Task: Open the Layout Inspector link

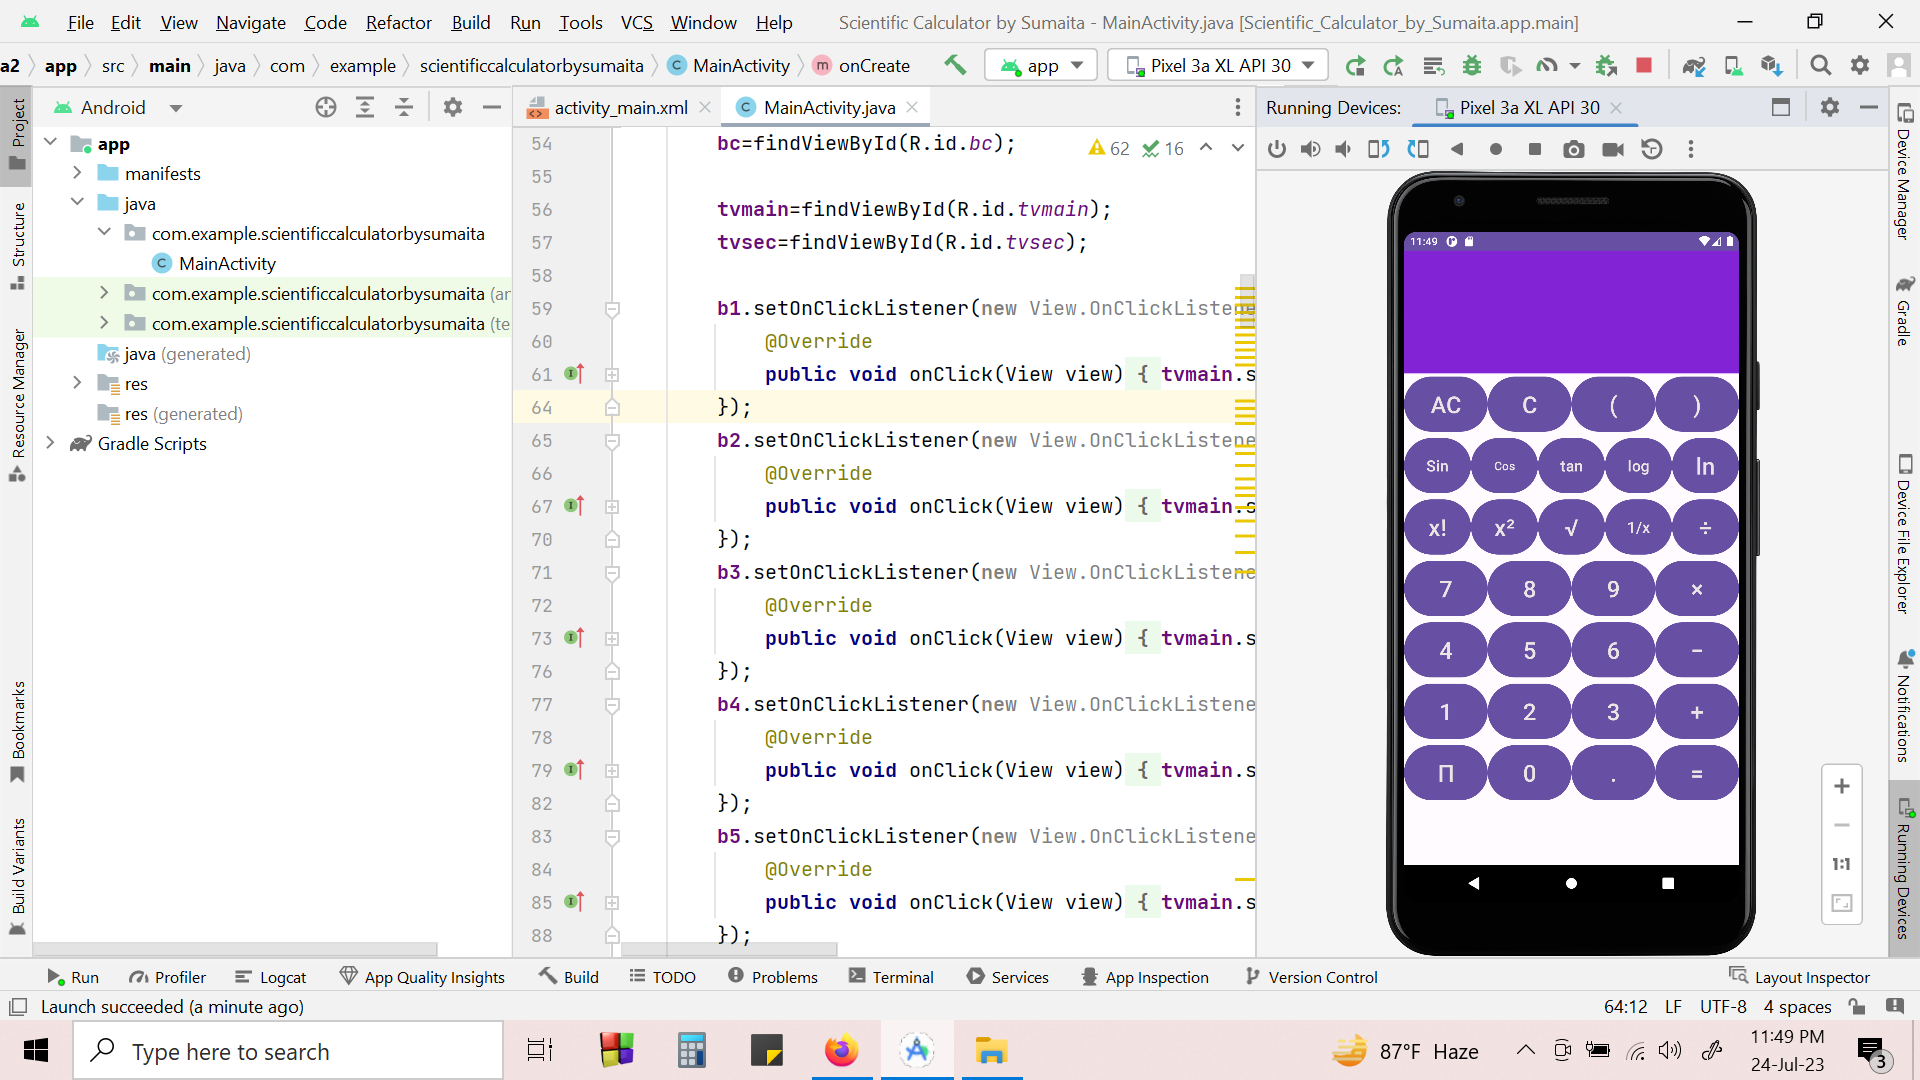Action: [x=1810, y=977]
